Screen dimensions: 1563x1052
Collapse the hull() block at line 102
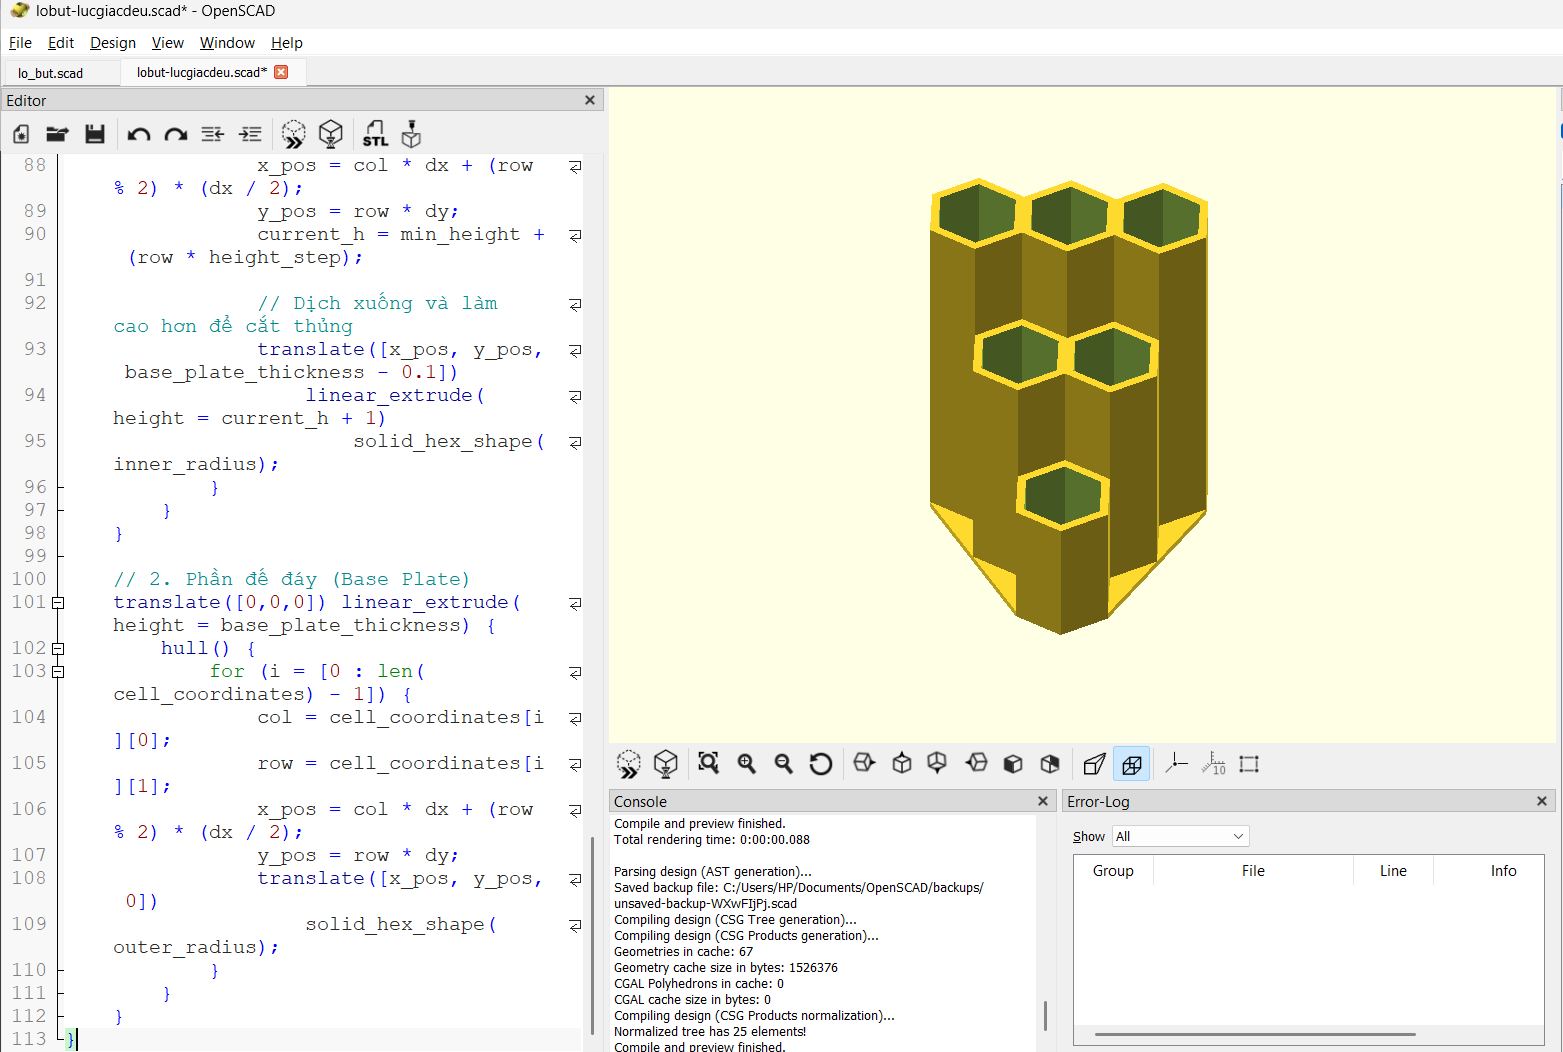point(58,649)
